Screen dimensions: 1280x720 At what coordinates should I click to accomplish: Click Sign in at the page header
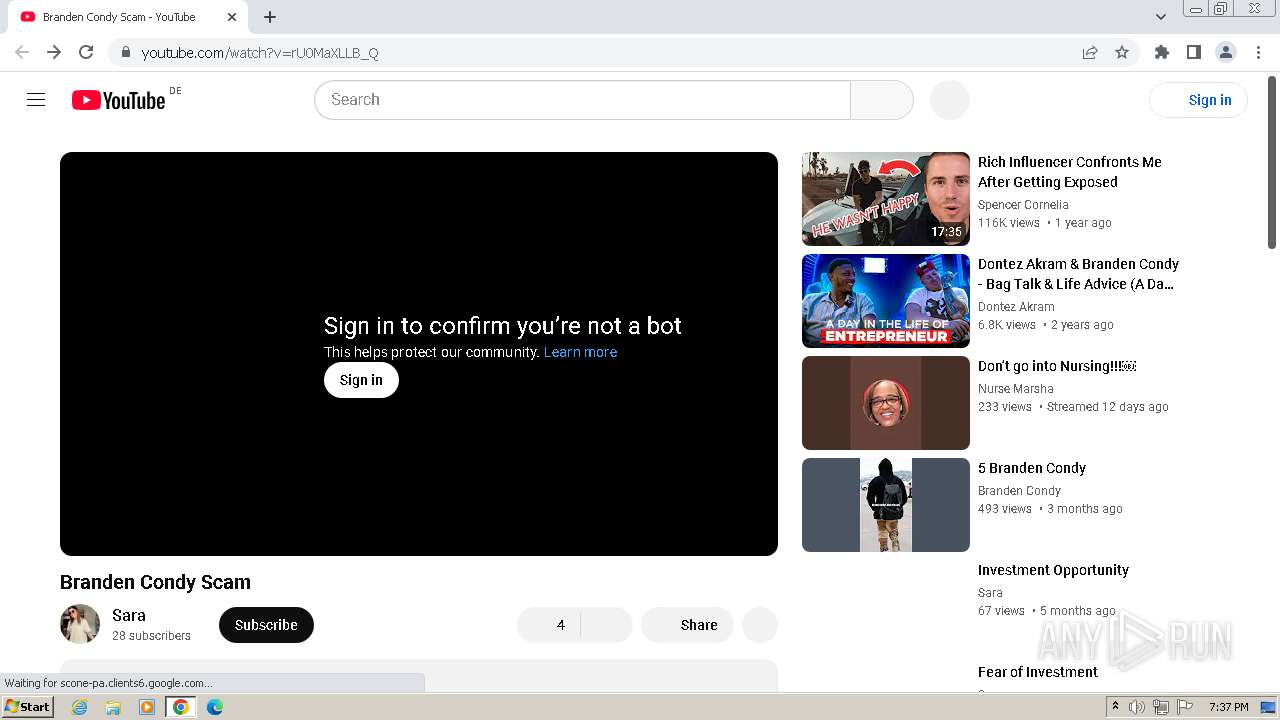(1199, 100)
